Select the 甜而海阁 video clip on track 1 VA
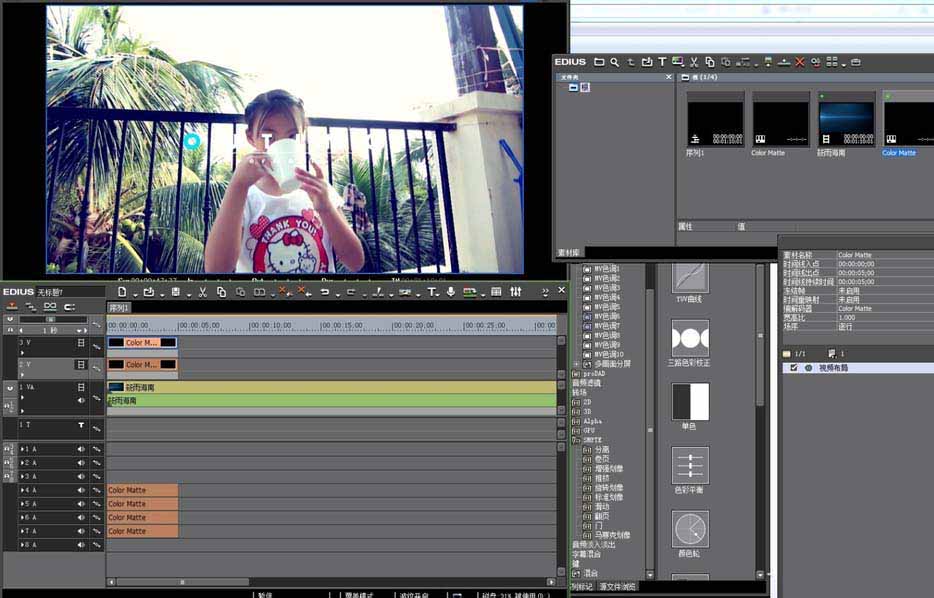 [x=332, y=387]
